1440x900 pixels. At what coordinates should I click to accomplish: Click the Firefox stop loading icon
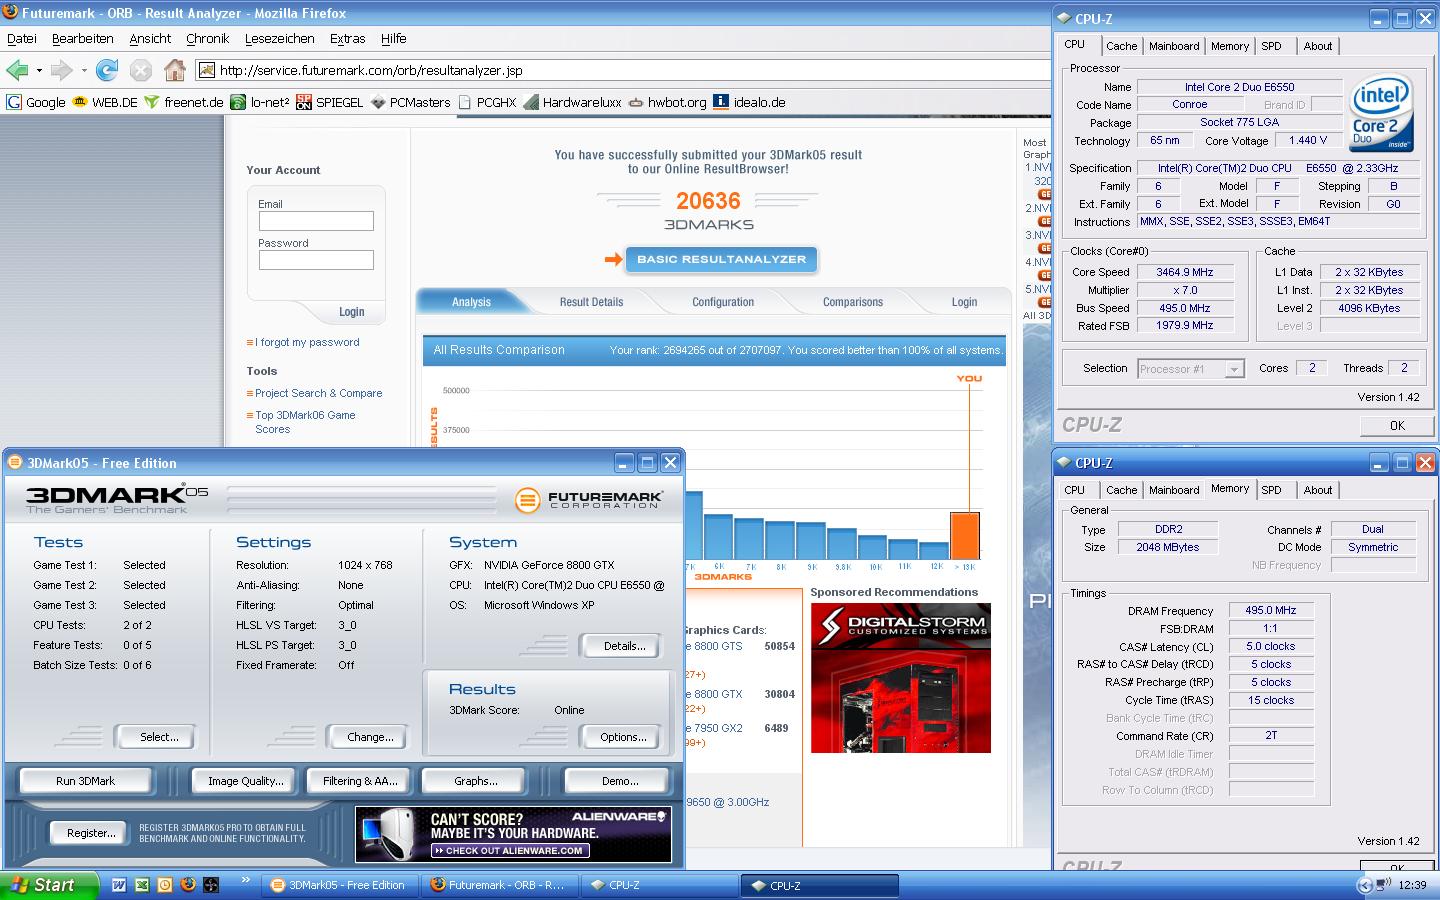141,70
